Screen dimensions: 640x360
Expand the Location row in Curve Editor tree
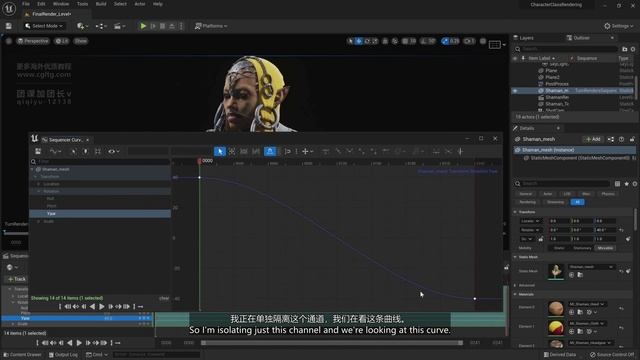pos(39,184)
